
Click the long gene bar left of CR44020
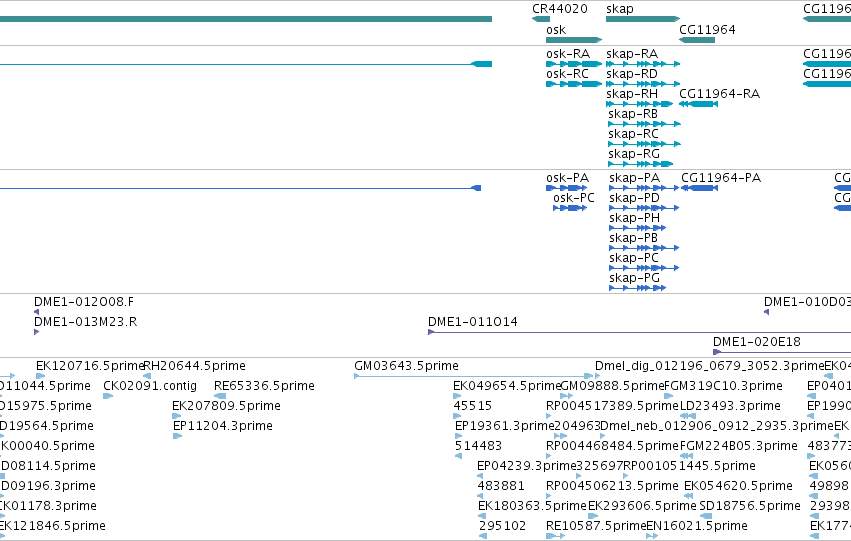pos(246,19)
